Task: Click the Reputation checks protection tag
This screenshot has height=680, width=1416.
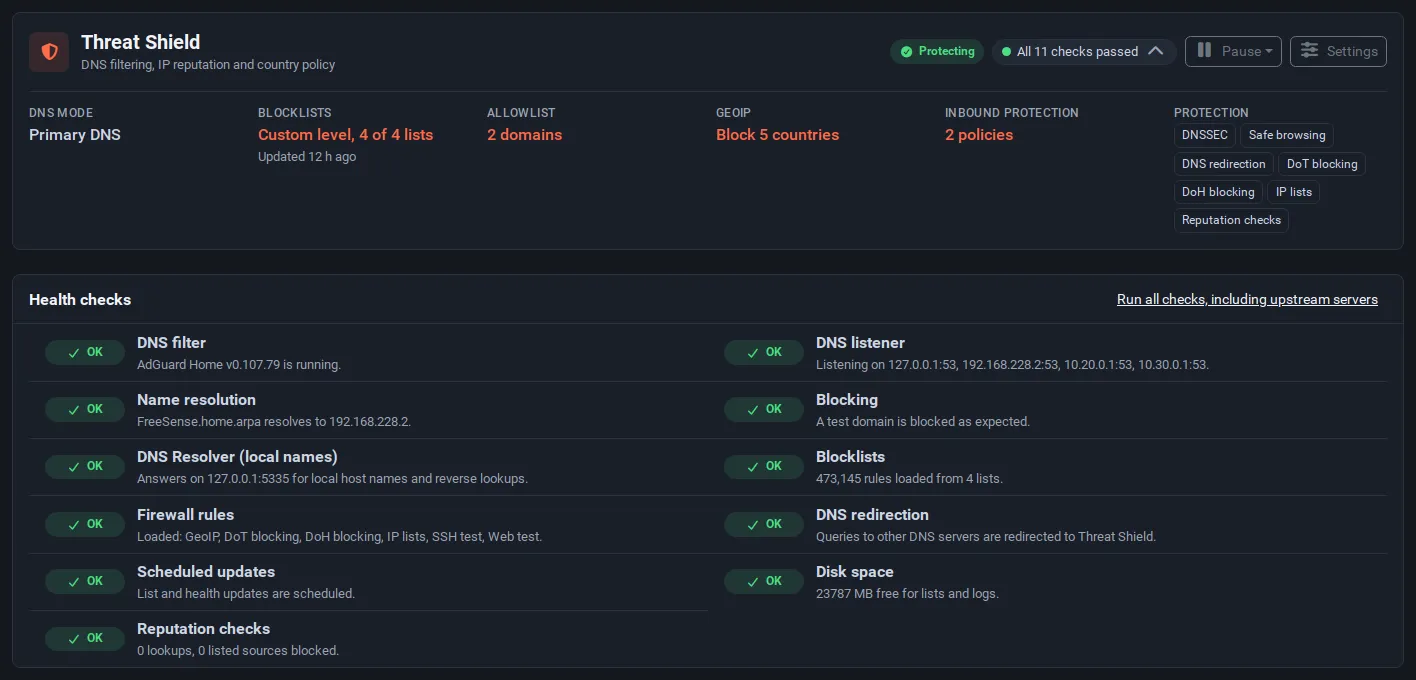Action: (1231, 220)
